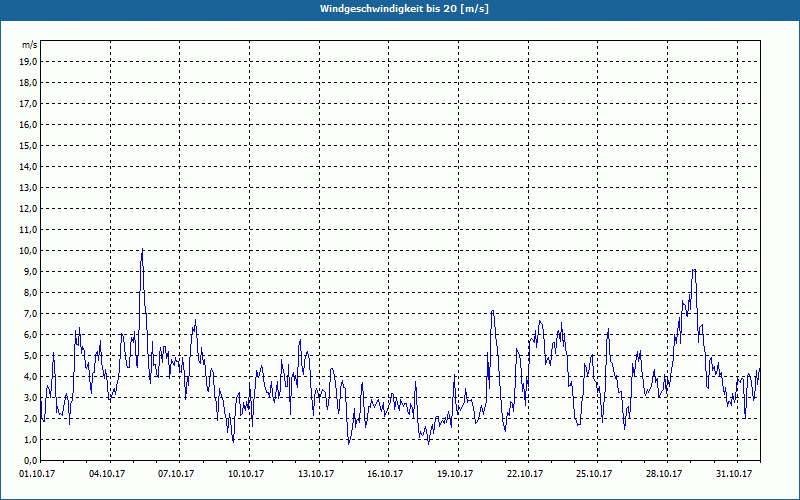Click the 6,0 y-axis label
The image size is (800, 500).
(x=30, y=334)
